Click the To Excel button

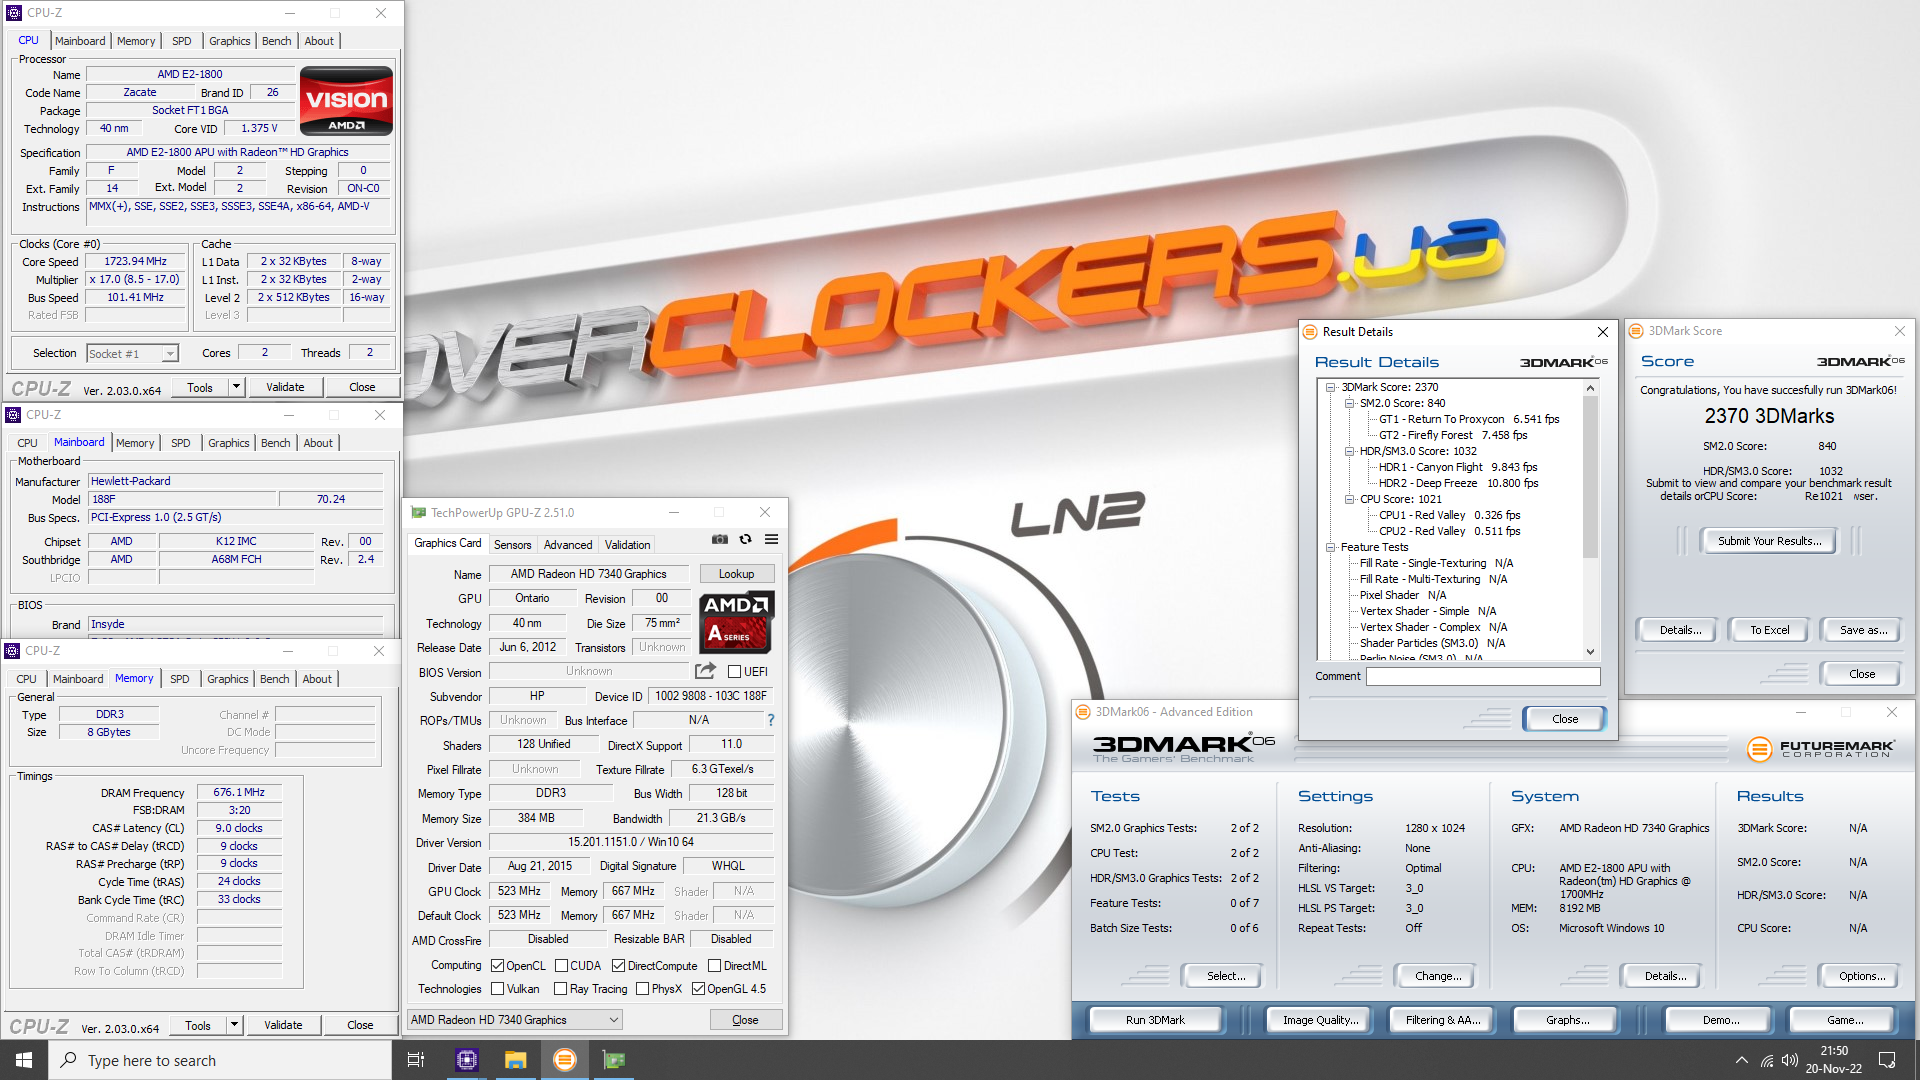click(1770, 630)
